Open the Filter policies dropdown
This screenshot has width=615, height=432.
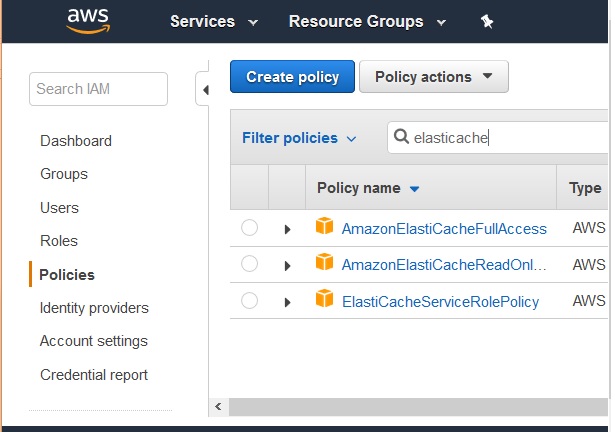pos(299,138)
